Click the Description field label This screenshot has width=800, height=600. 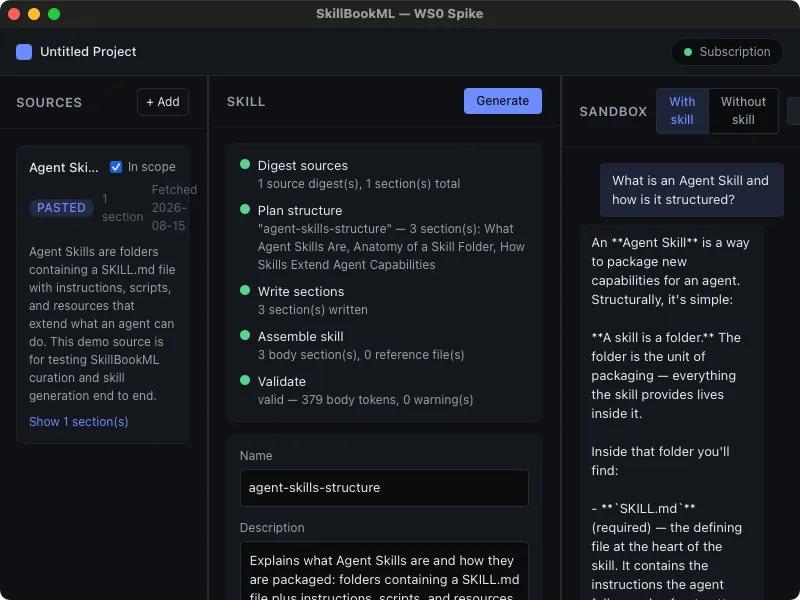tap(272, 528)
